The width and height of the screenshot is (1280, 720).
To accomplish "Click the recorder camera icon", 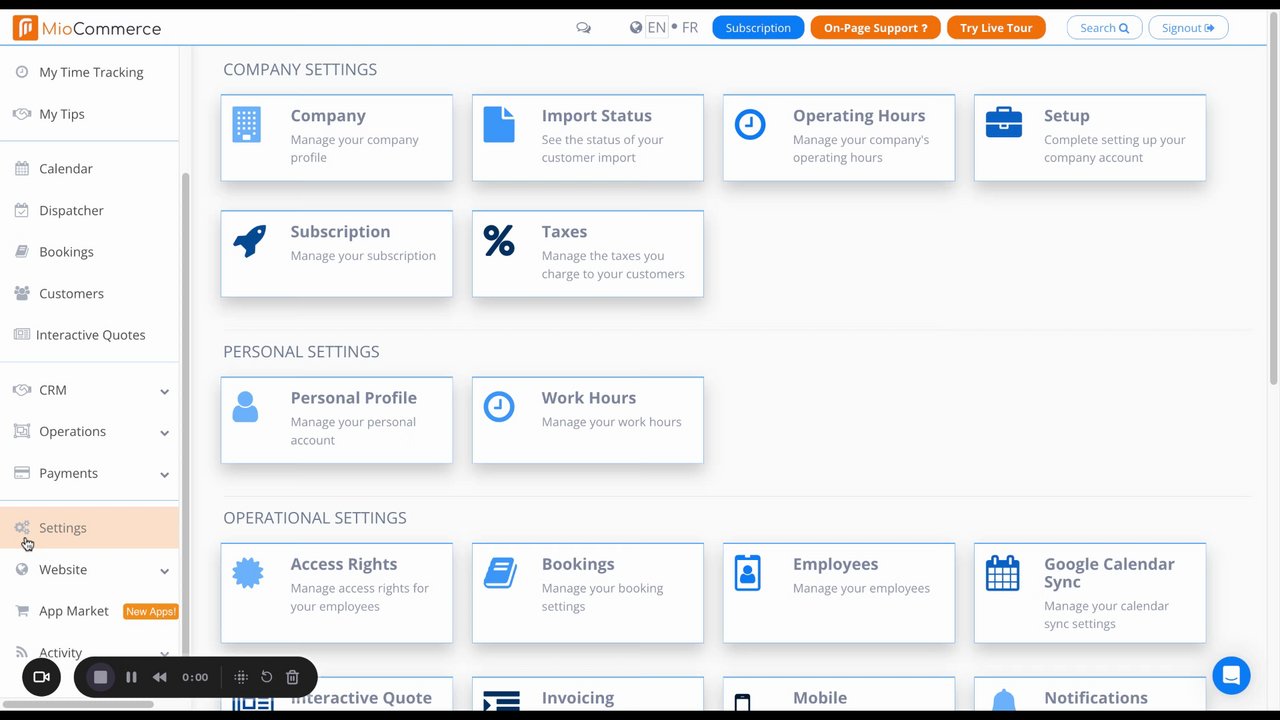I will point(42,677).
